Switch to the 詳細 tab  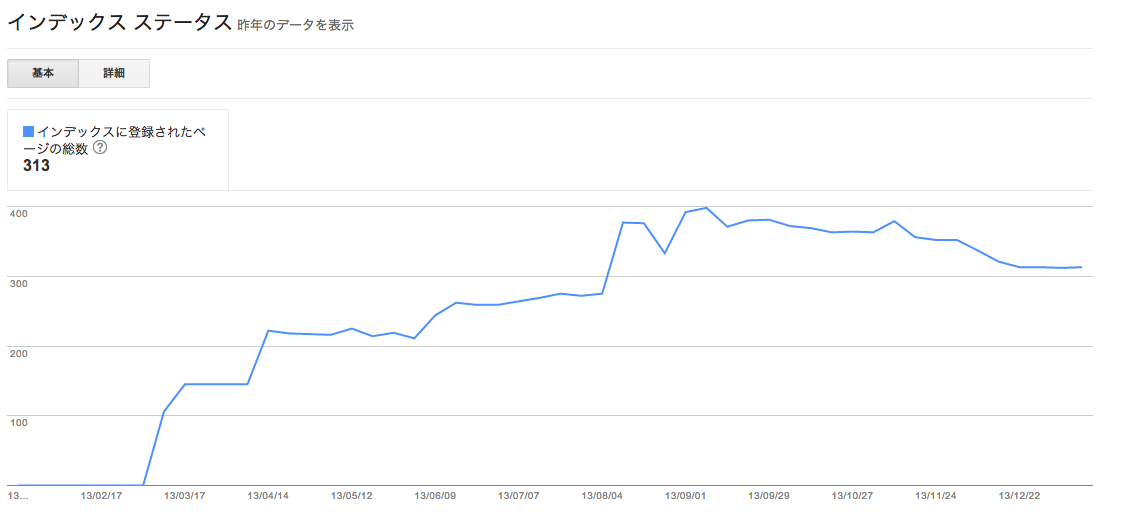[x=114, y=74]
